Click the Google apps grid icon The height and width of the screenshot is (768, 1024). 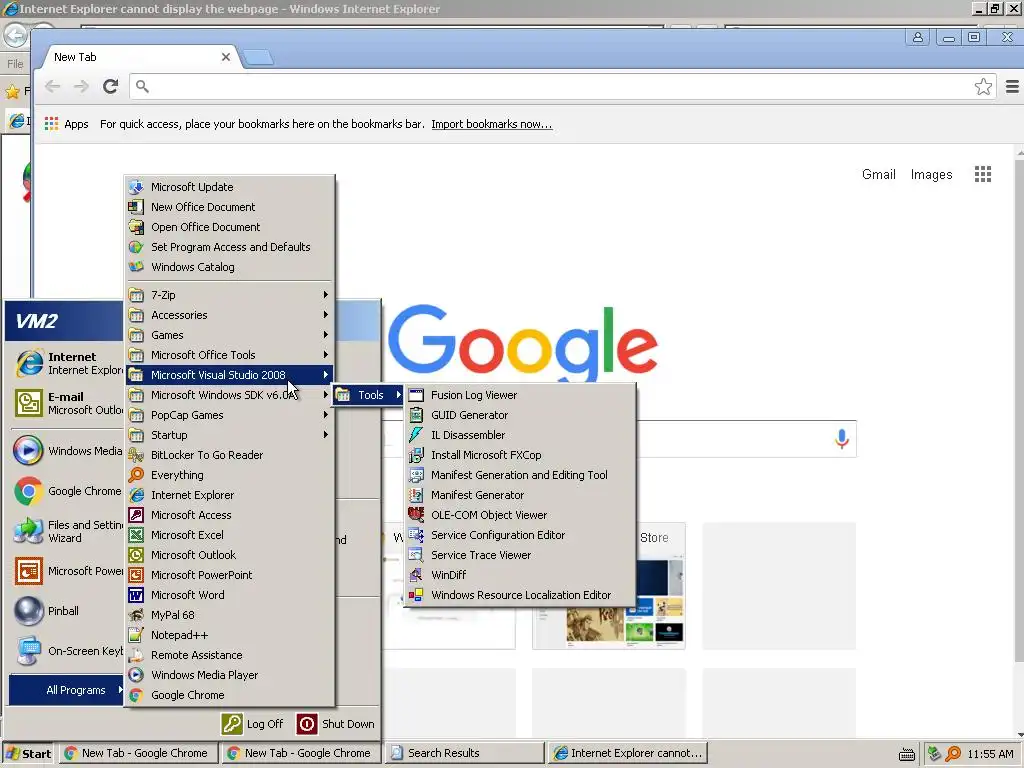click(983, 174)
